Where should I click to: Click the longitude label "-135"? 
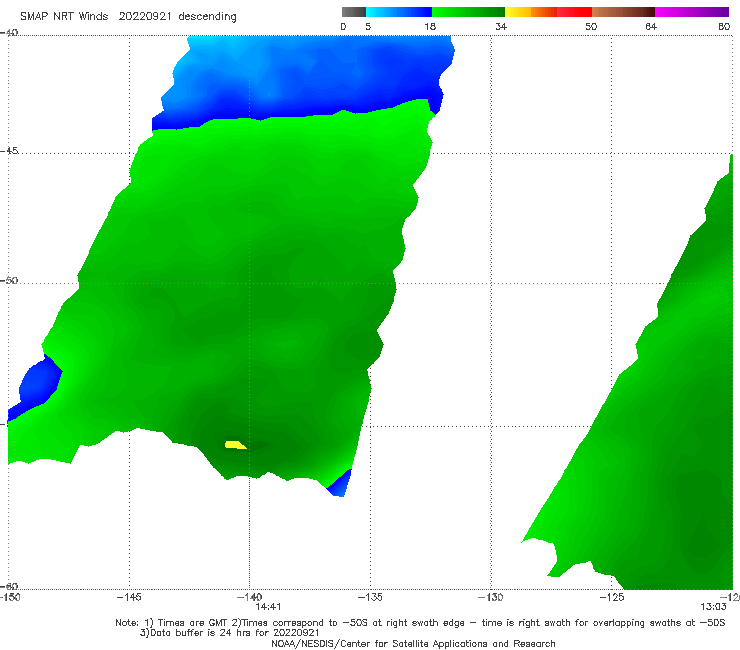coord(370,597)
